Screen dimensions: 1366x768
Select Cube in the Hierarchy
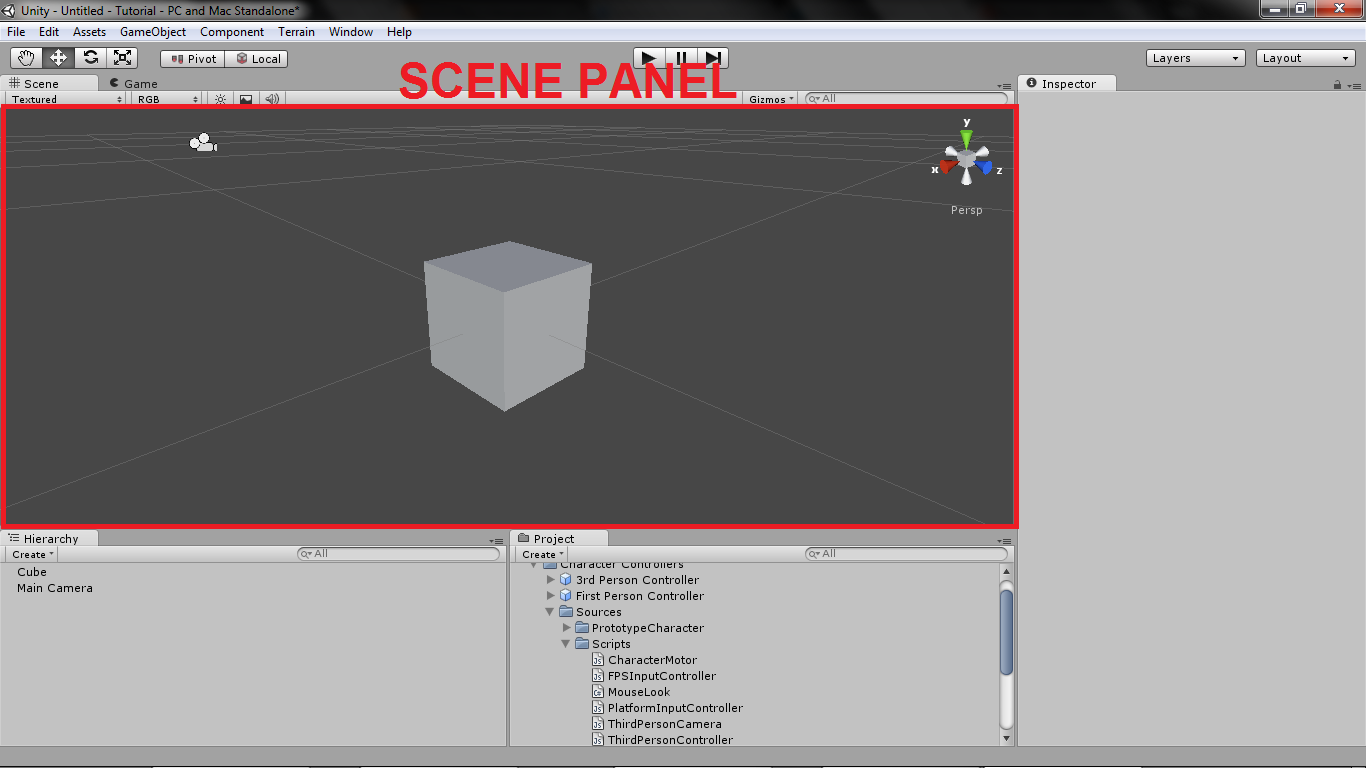point(31,571)
